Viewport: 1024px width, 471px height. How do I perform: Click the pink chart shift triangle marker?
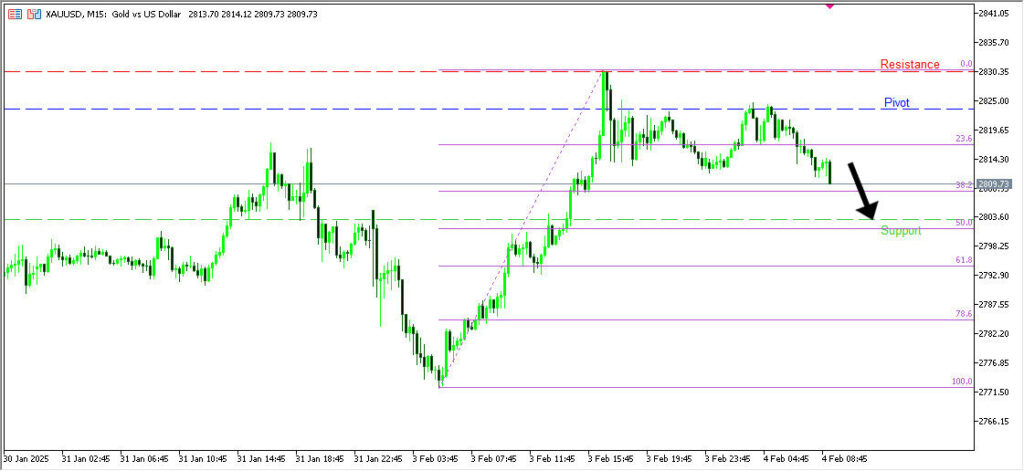click(x=829, y=5)
